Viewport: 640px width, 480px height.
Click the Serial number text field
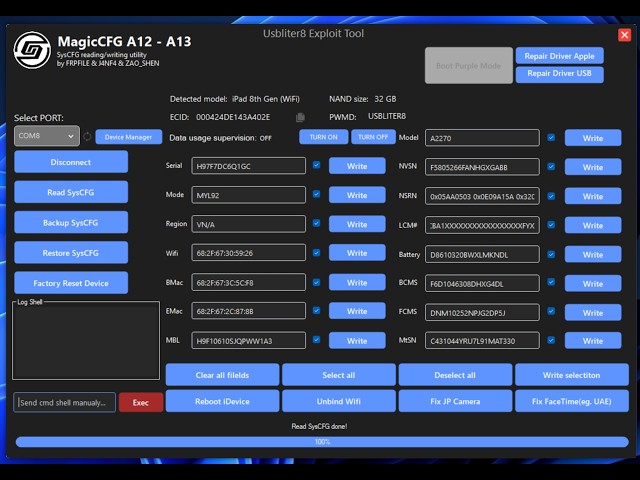pyautogui.click(x=249, y=166)
